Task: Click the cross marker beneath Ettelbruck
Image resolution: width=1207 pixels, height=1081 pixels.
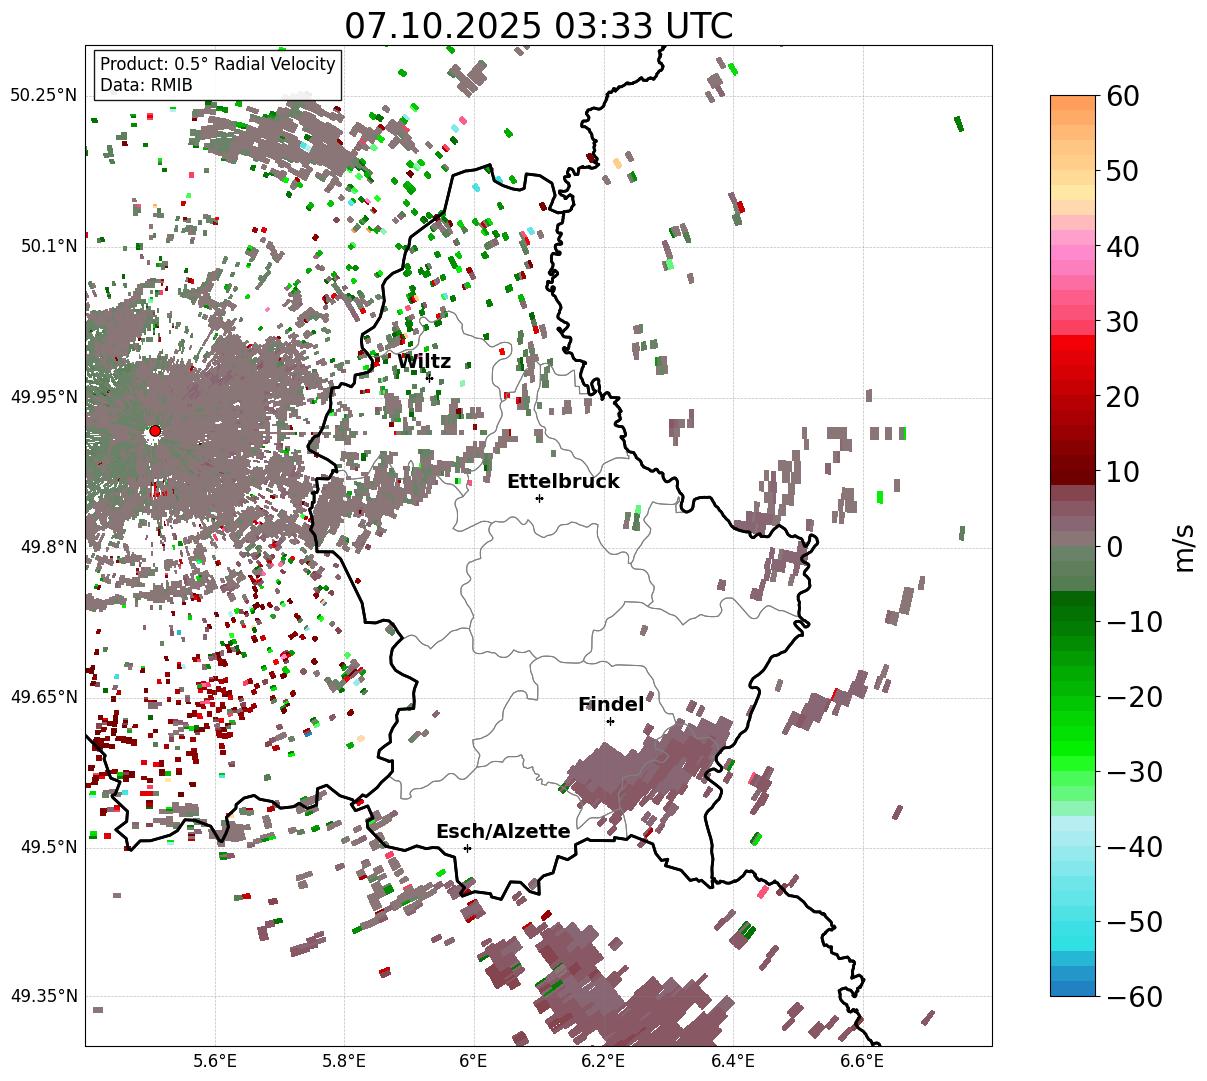Action: (x=539, y=498)
